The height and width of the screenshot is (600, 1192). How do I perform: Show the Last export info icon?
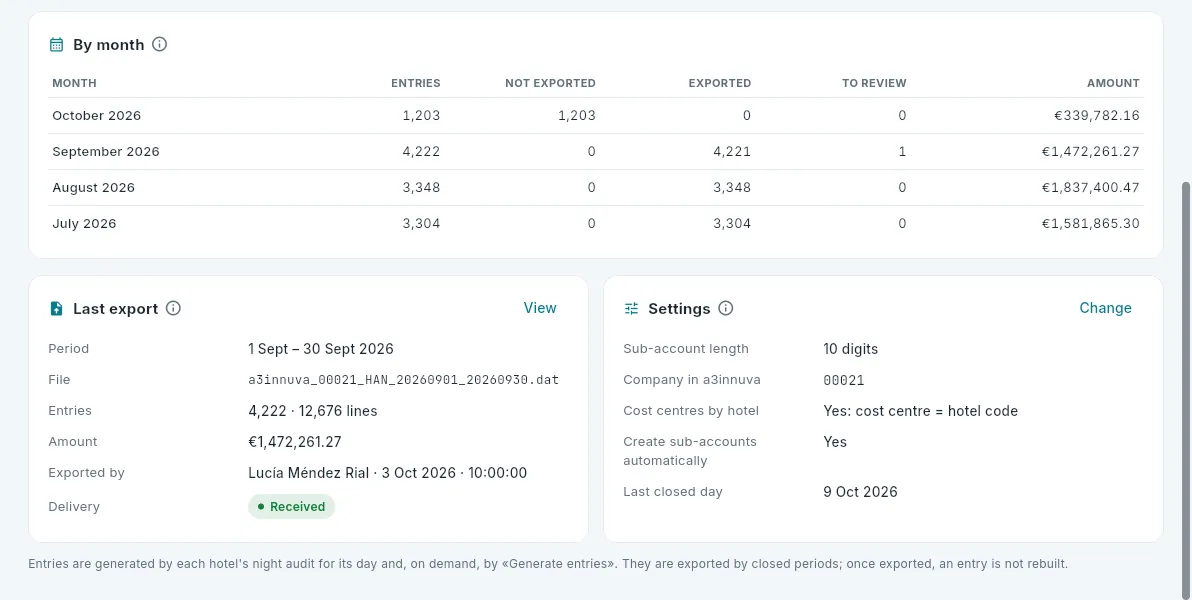click(x=173, y=308)
